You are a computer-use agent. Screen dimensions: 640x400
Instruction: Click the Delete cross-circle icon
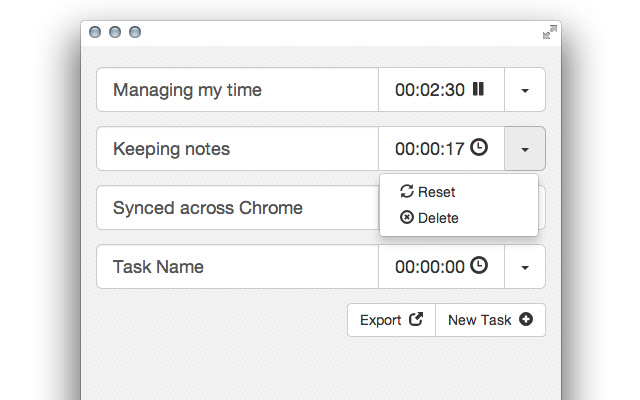(x=407, y=217)
